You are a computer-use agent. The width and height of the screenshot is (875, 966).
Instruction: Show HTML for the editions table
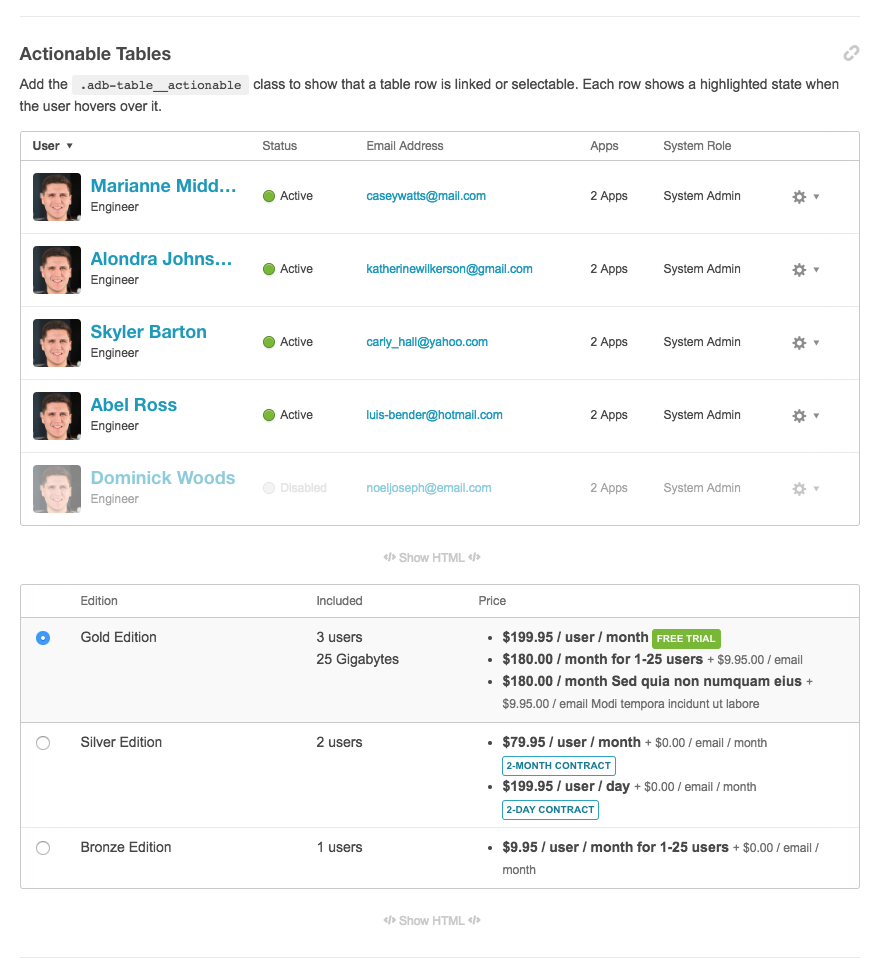[432, 921]
